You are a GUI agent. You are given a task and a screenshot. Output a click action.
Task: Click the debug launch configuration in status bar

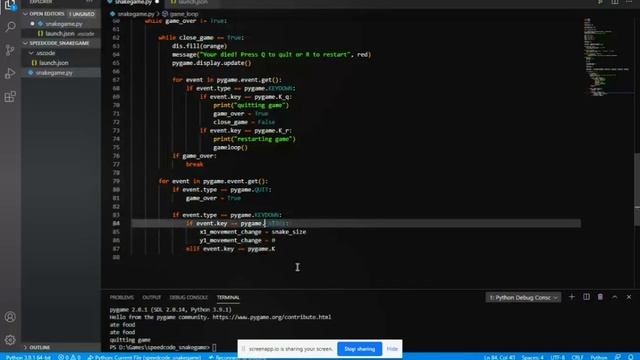[144, 357]
